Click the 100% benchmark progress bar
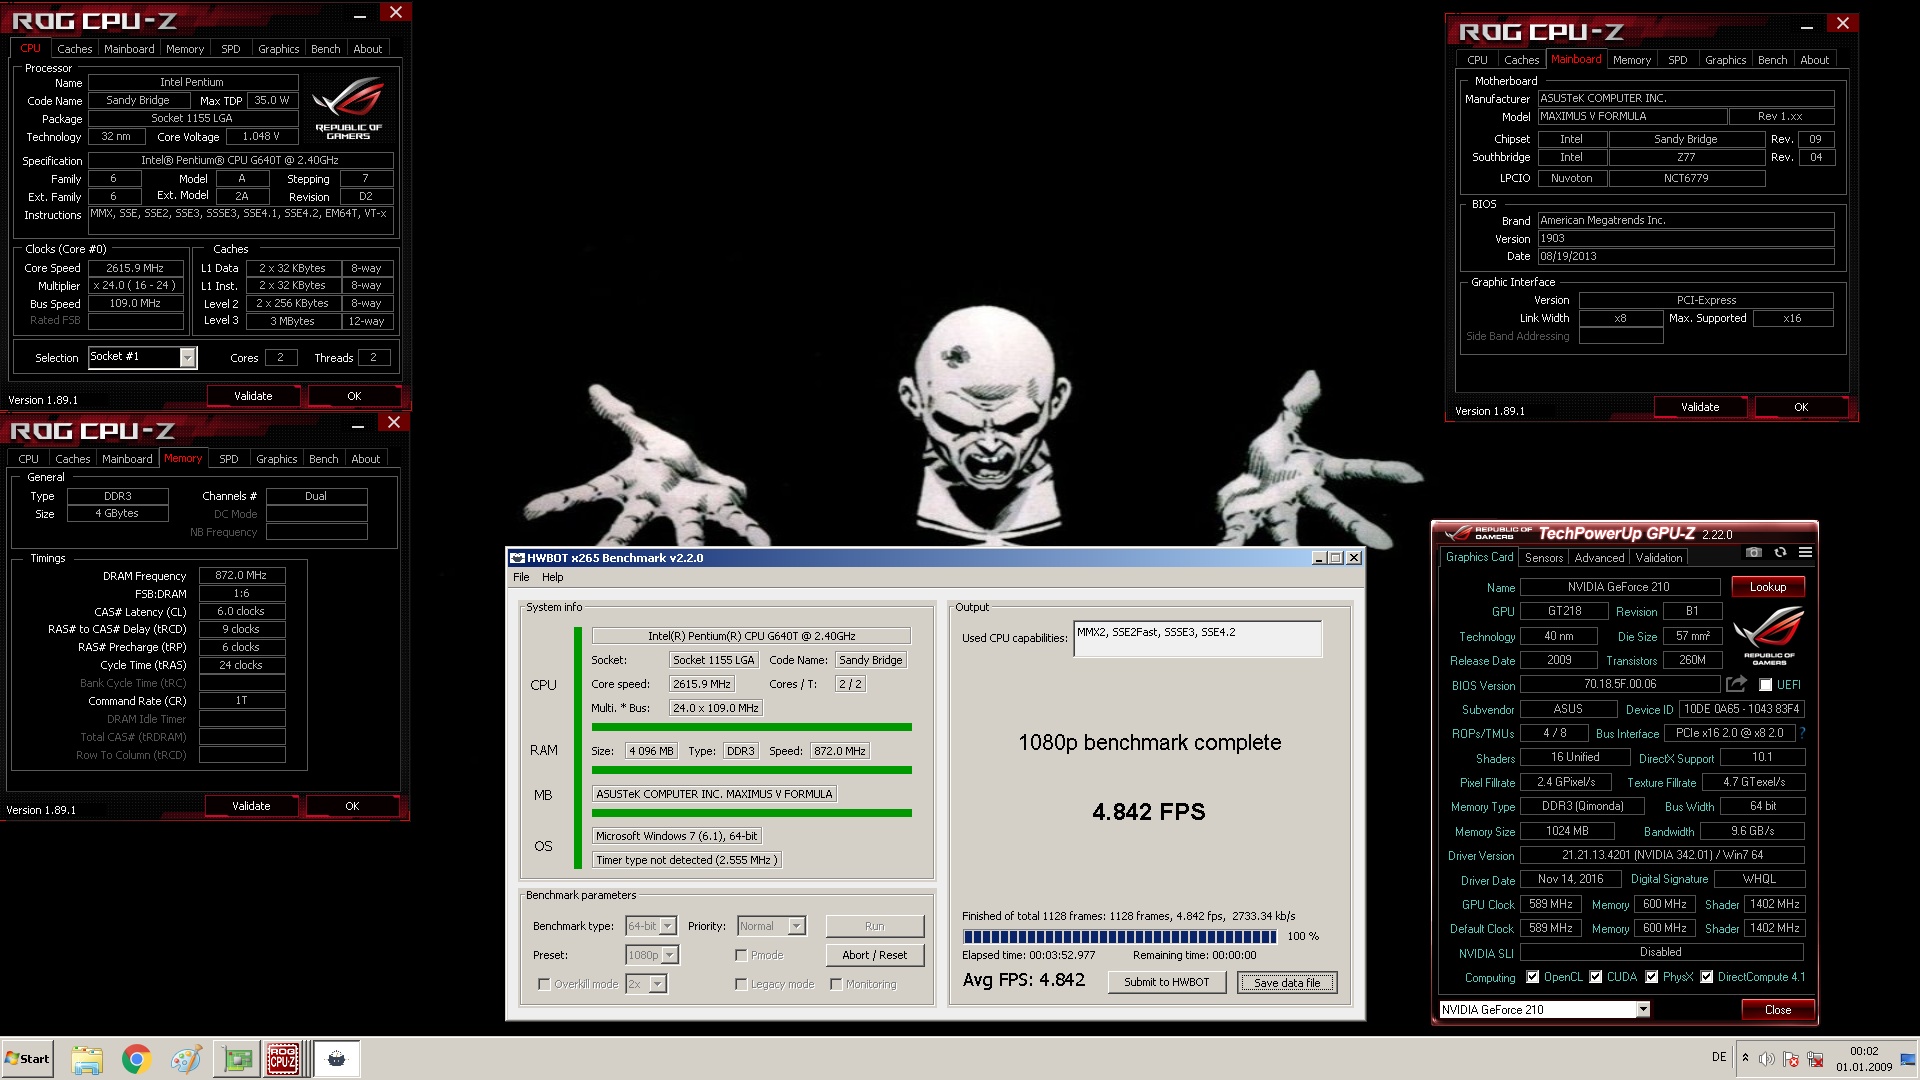The image size is (1920, 1080). [x=1119, y=937]
